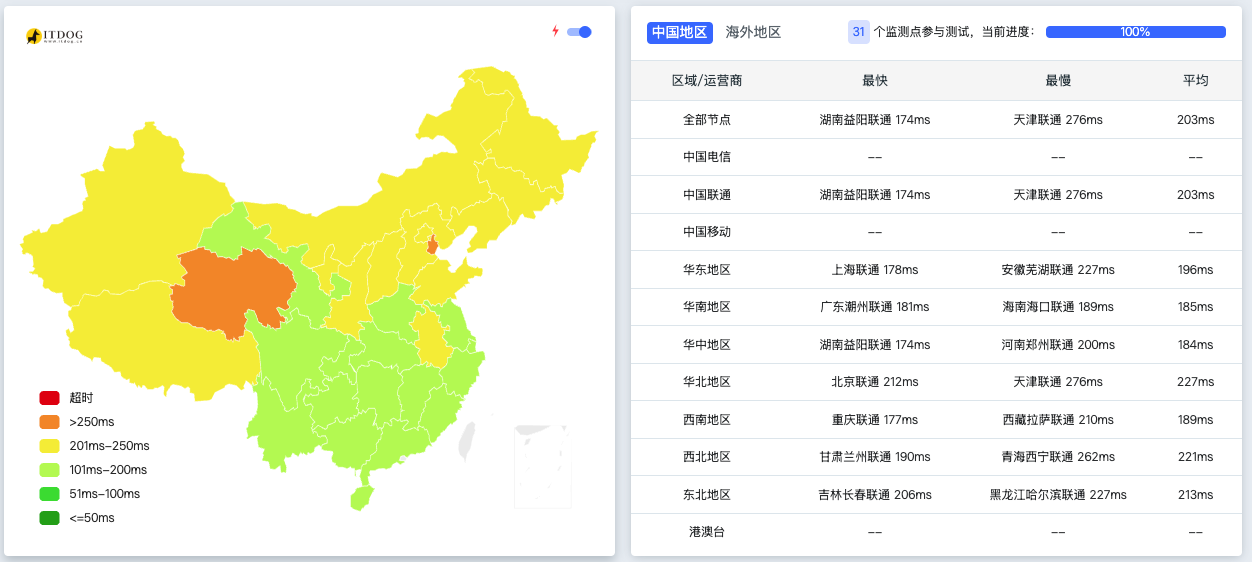Click the 31 monitoring points badge

(859, 32)
